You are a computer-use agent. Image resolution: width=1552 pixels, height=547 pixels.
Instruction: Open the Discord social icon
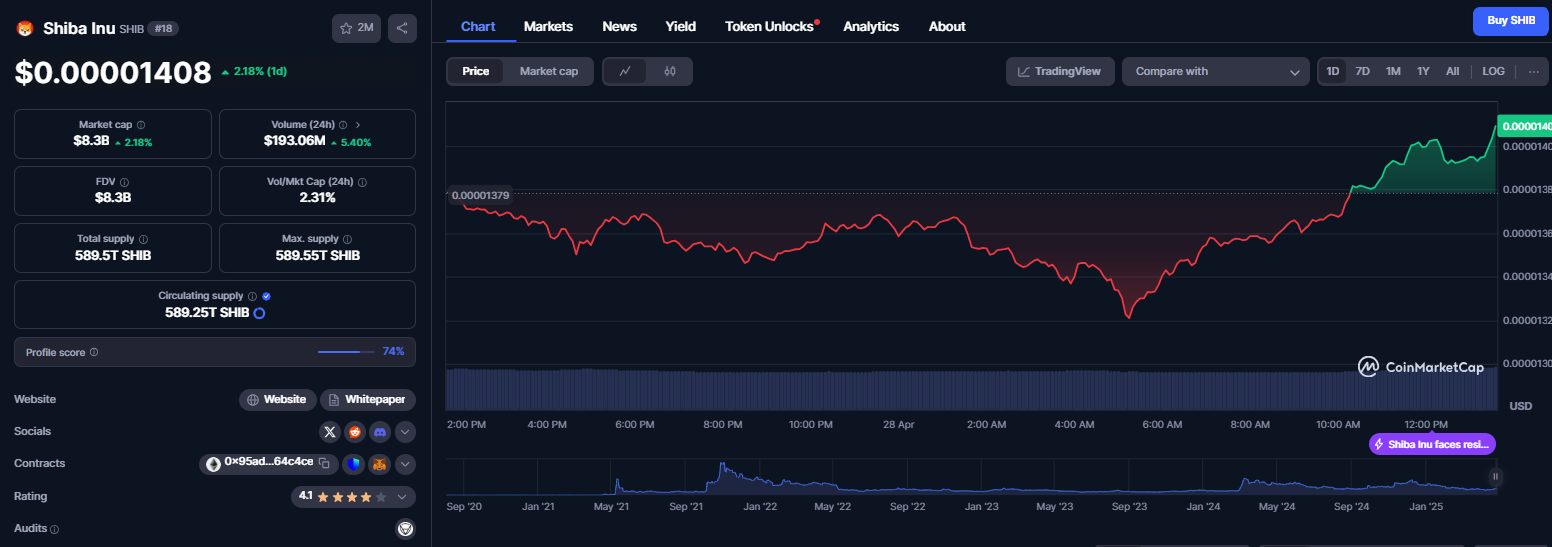tap(380, 432)
